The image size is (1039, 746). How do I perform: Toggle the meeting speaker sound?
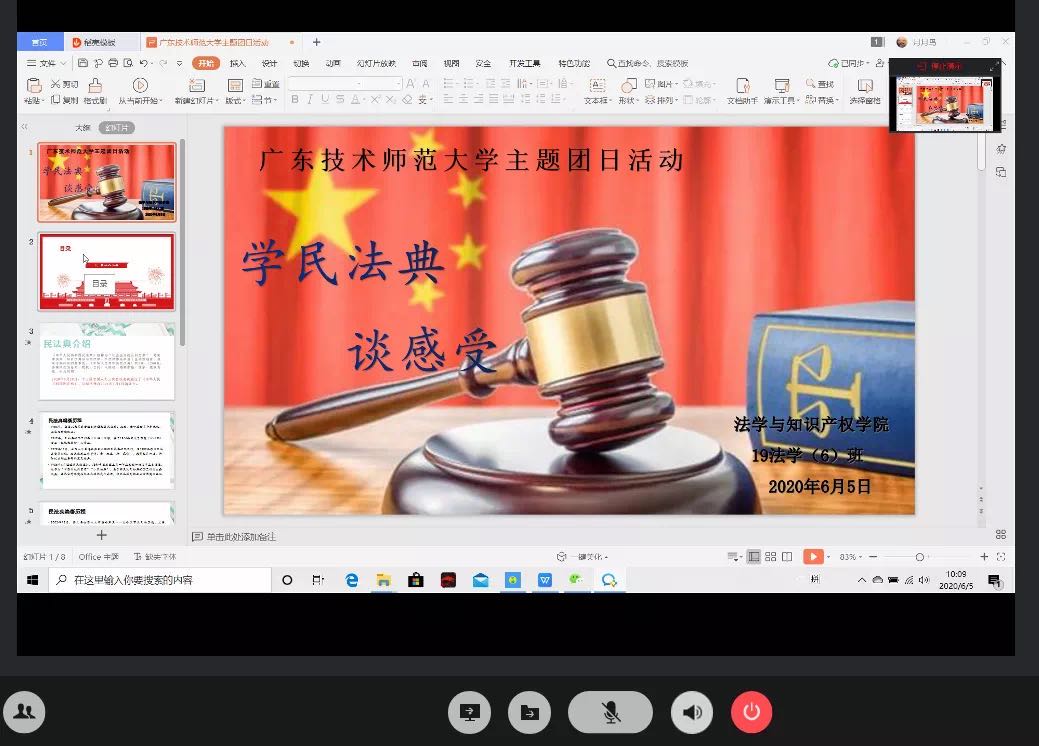tap(692, 712)
